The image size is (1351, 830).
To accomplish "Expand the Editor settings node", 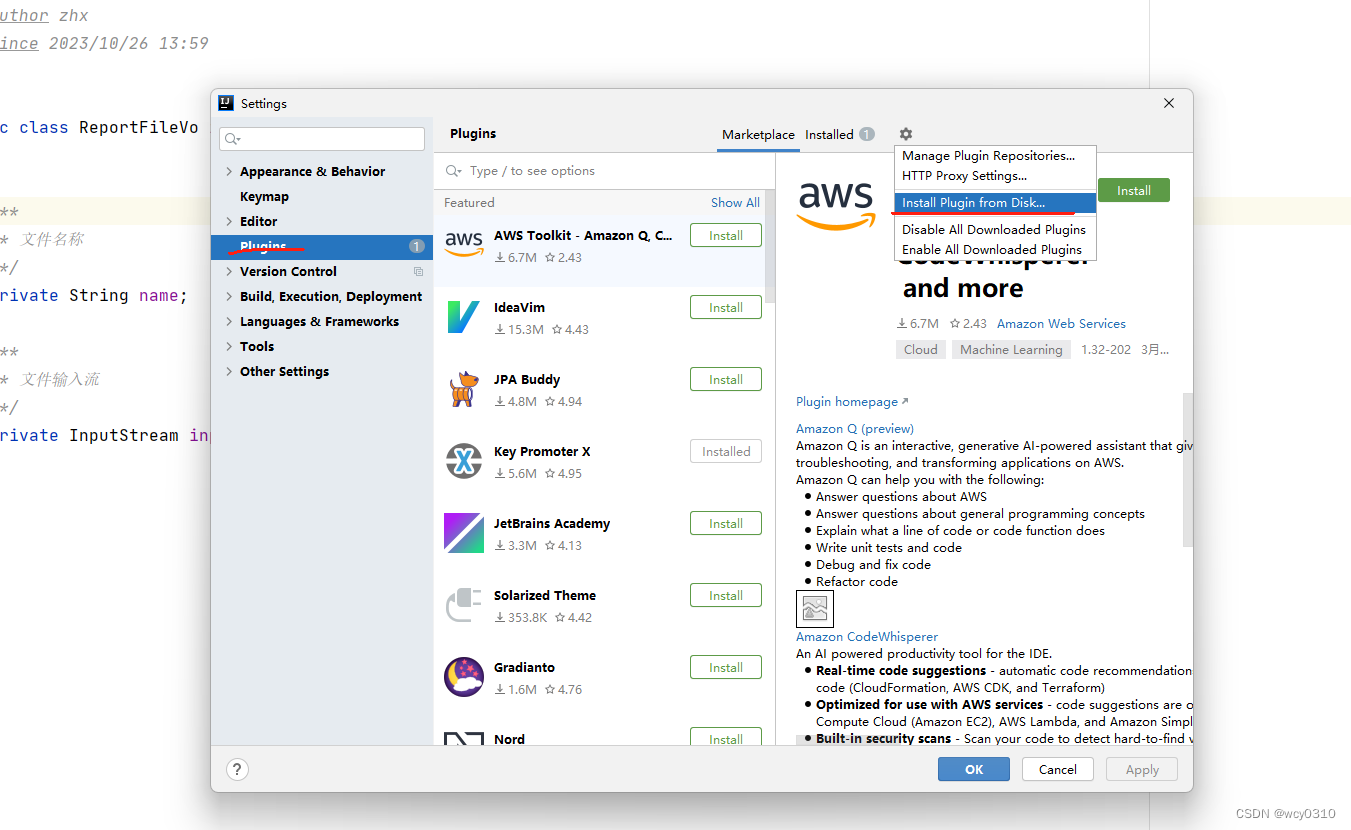I will pyautogui.click(x=229, y=222).
